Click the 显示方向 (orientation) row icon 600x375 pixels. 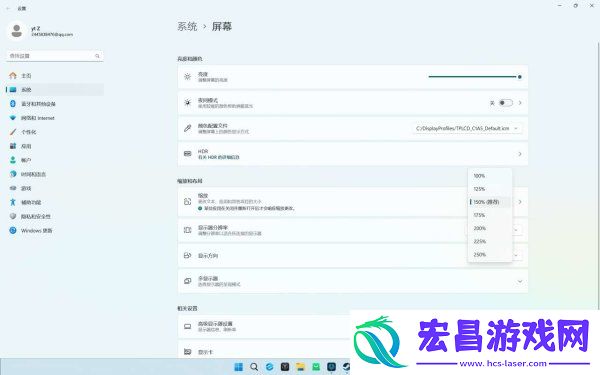point(188,256)
